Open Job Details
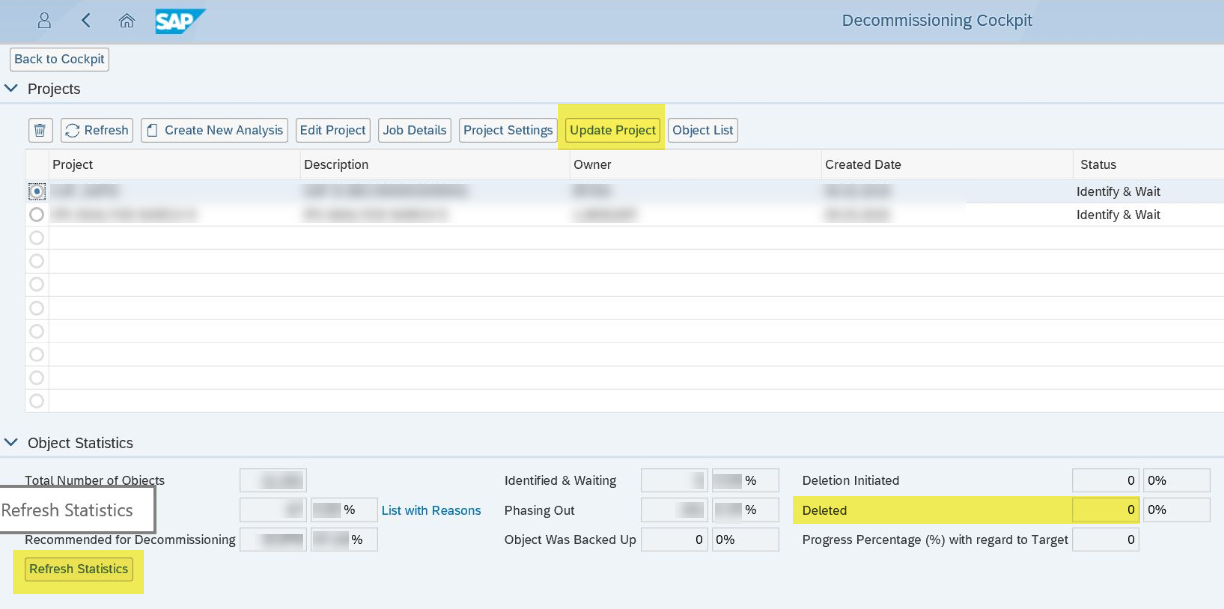 click(x=414, y=130)
